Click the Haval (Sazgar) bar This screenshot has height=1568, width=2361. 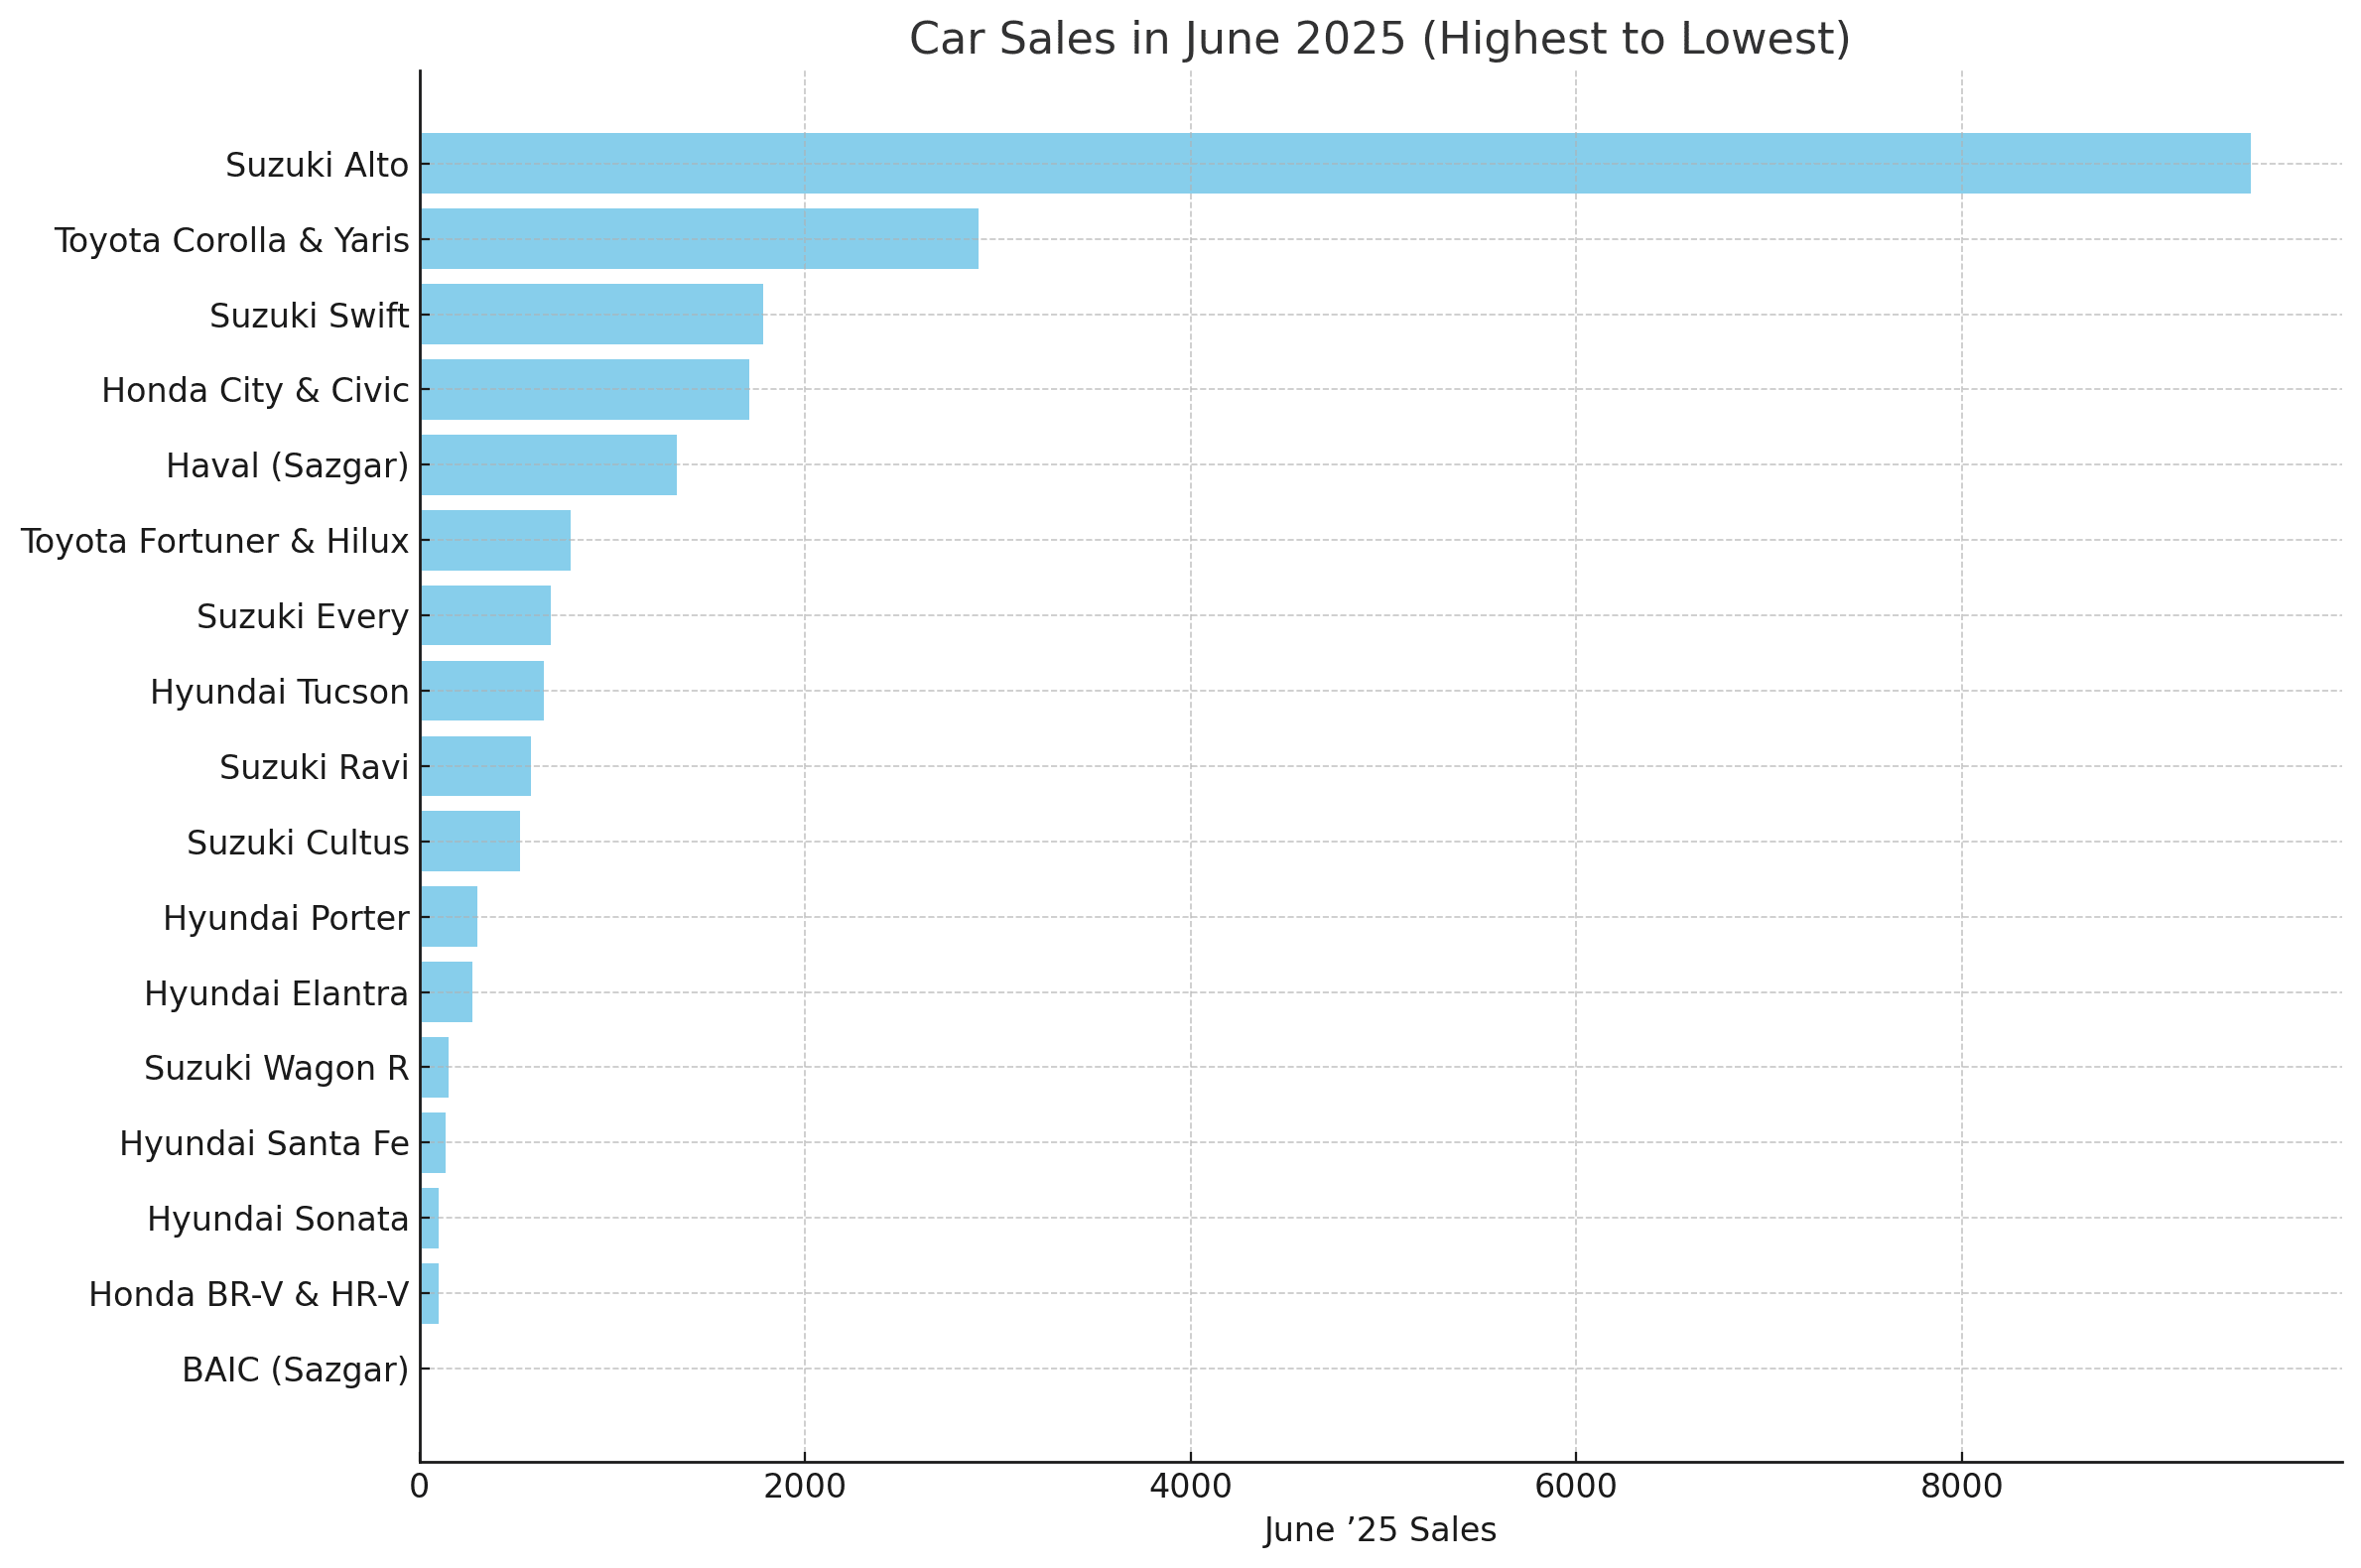coord(548,465)
